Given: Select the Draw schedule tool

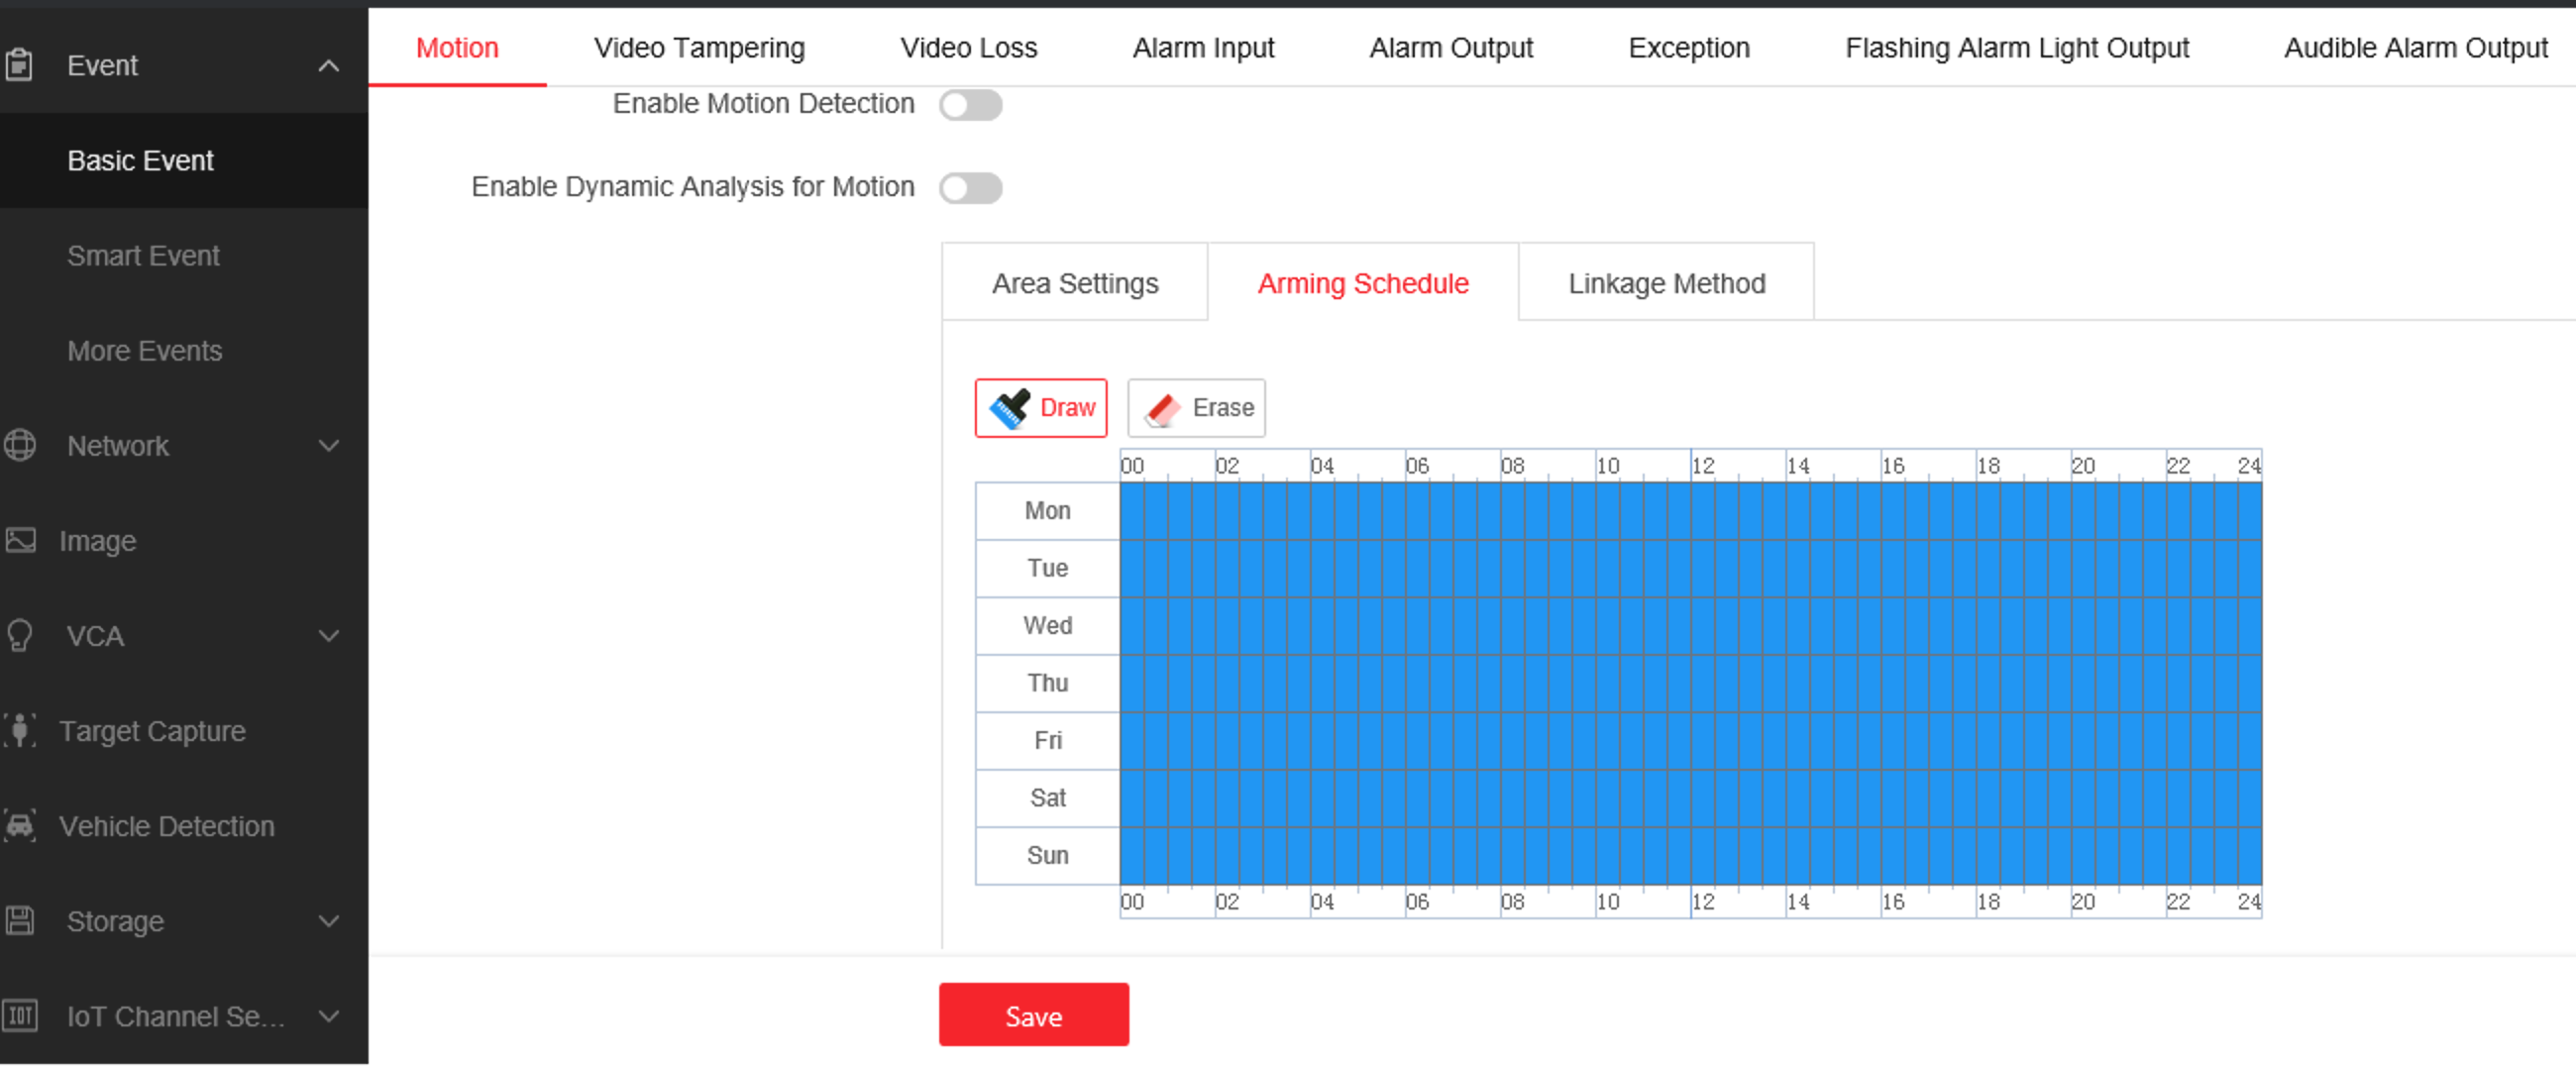Looking at the screenshot, I should (x=1040, y=408).
